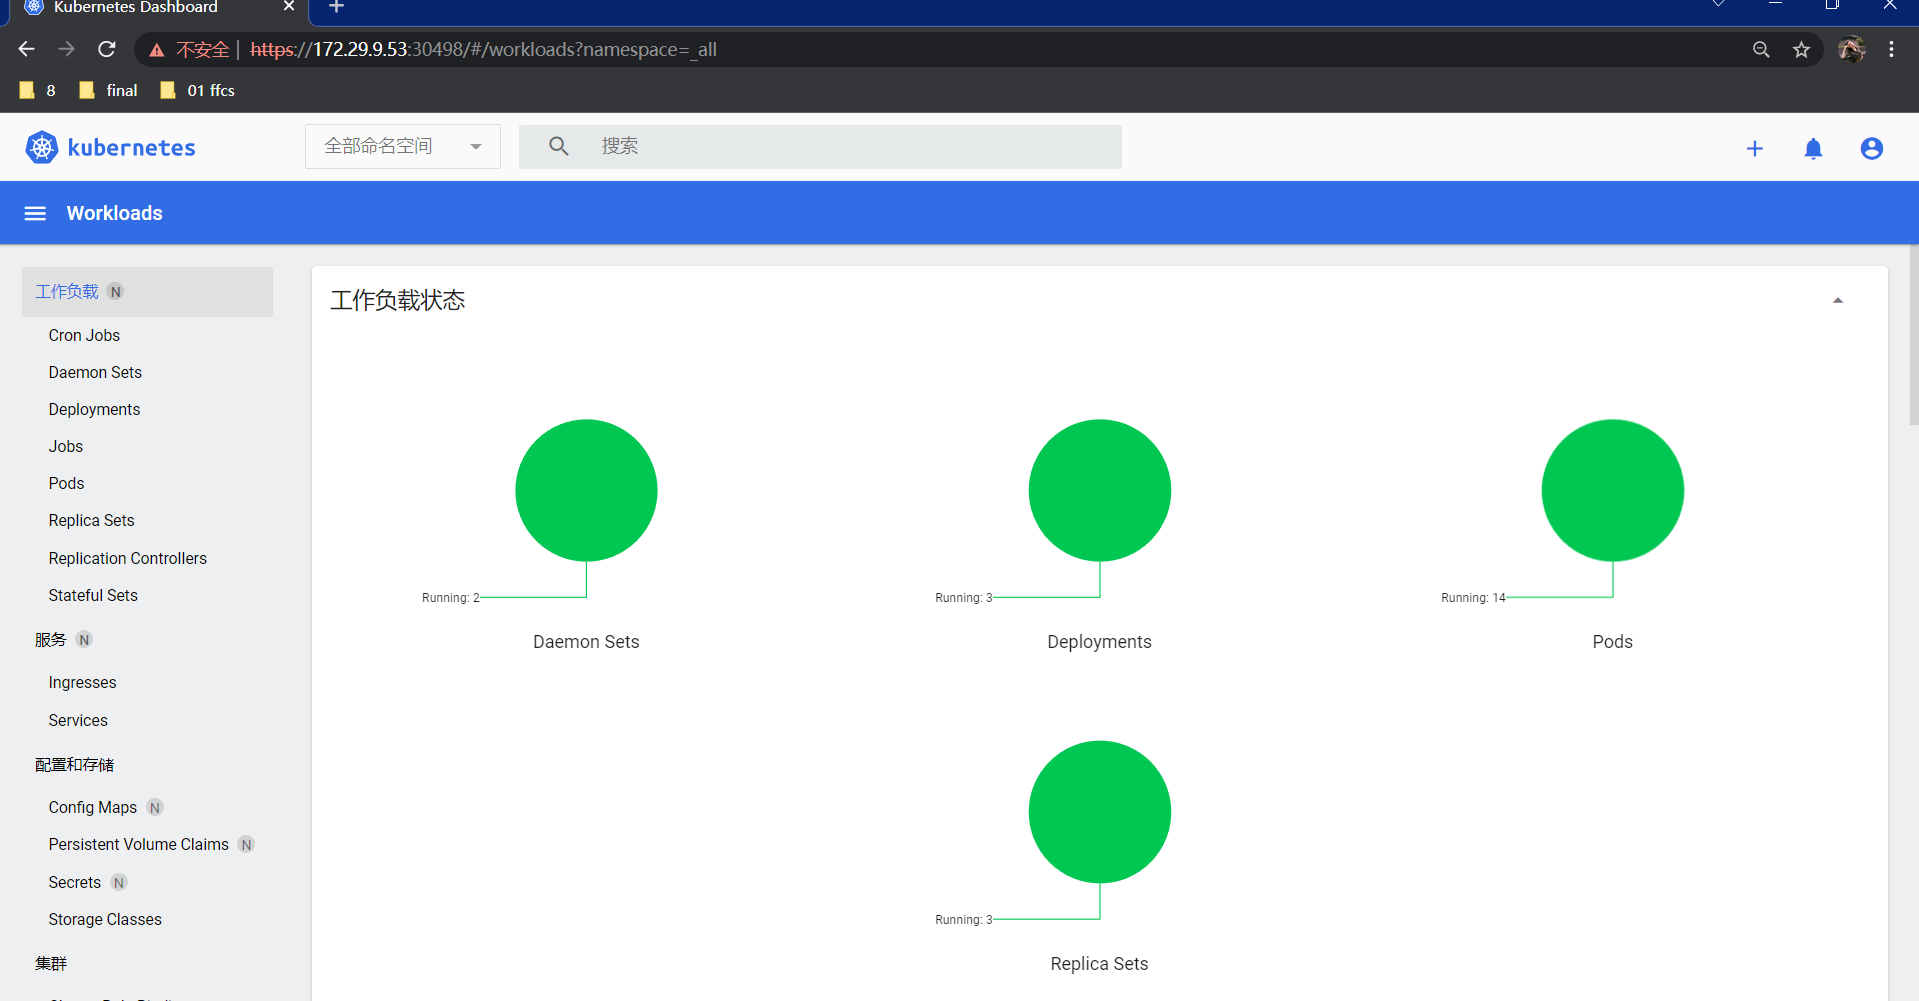
Task: Collapse the 工作负载状态 card
Action: (x=1838, y=300)
